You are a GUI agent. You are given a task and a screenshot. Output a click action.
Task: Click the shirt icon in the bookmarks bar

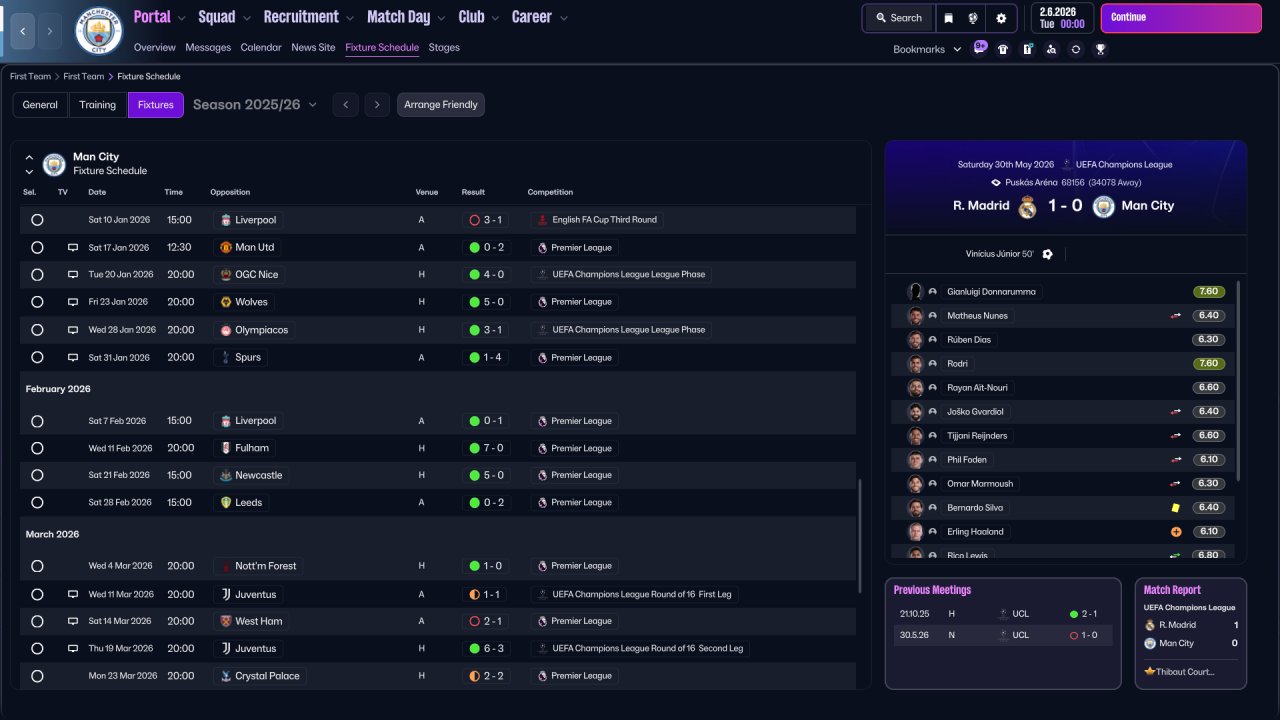click(x=1003, y=49)
